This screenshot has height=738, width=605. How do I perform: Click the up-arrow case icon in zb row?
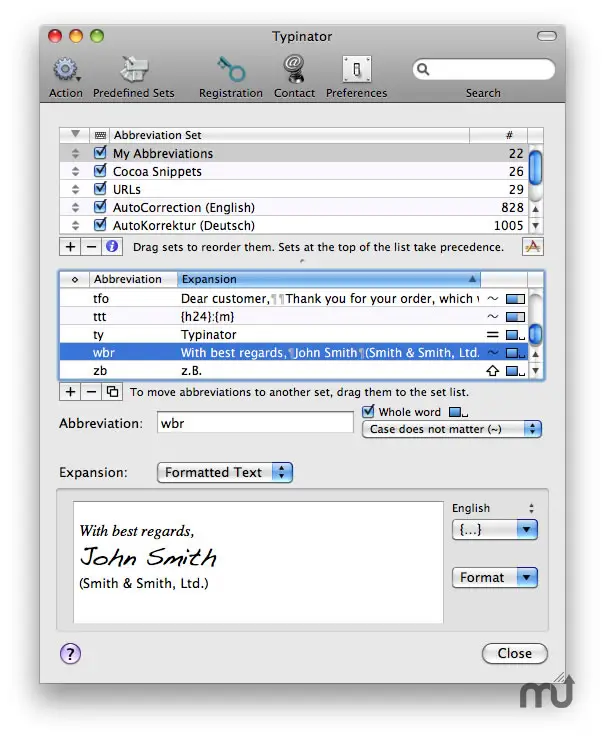coord(492,371)
